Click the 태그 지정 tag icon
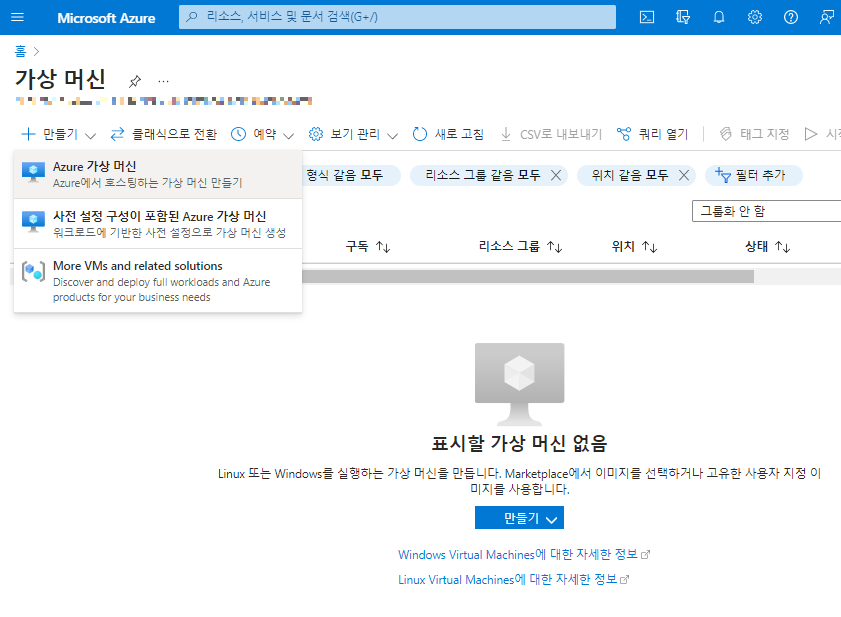 click(725, 134)
